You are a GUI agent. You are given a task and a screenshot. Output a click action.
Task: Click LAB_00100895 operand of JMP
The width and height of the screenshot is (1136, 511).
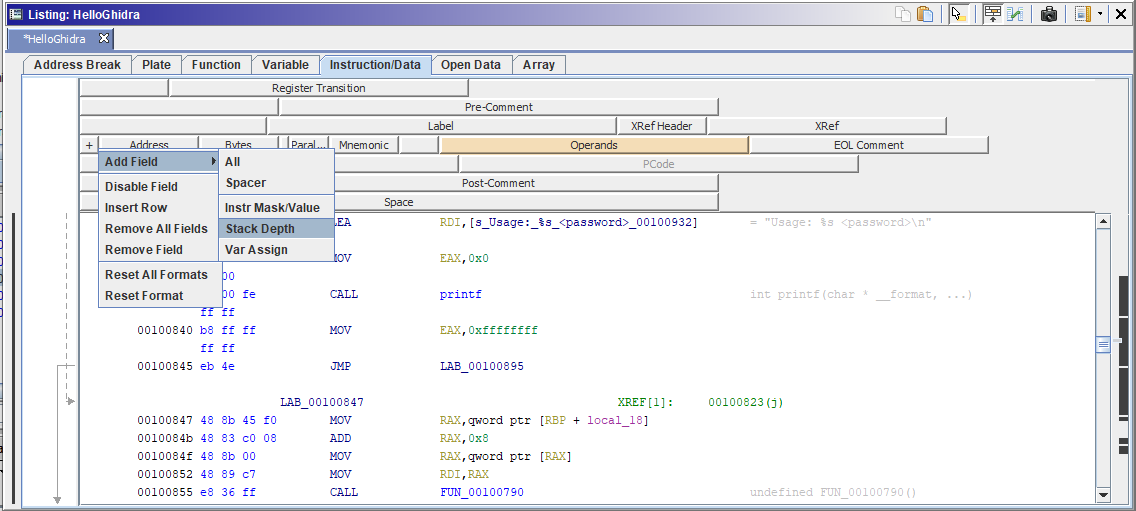point(482,366)
